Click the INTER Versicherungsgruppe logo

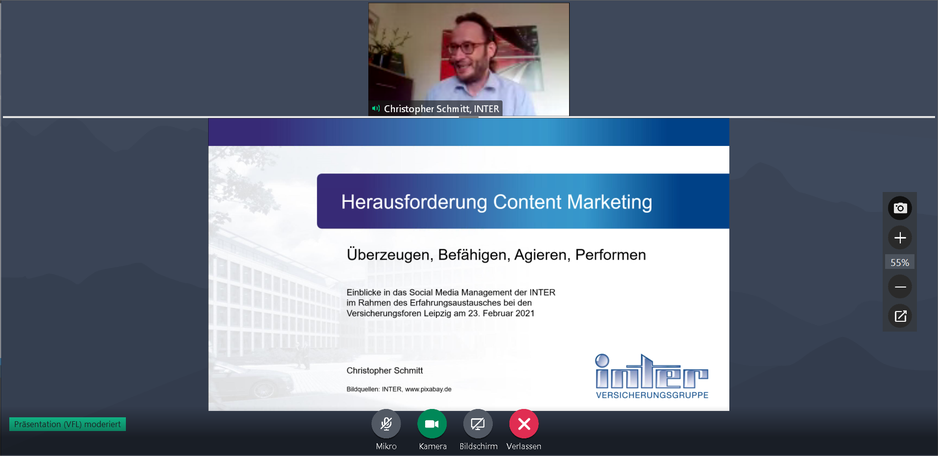coord(652,376)
